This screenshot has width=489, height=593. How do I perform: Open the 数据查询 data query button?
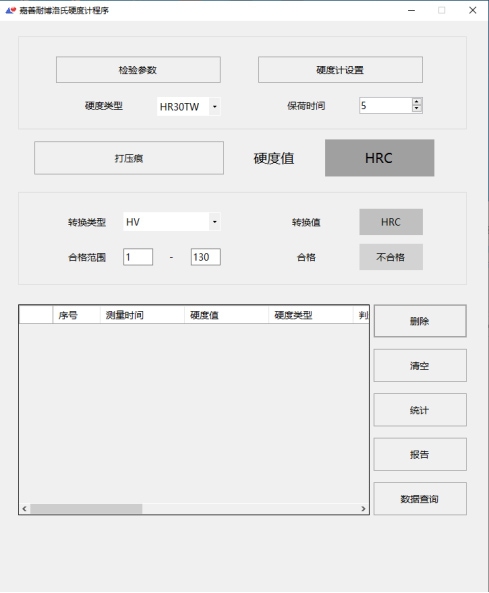click(x=420, y=498)
